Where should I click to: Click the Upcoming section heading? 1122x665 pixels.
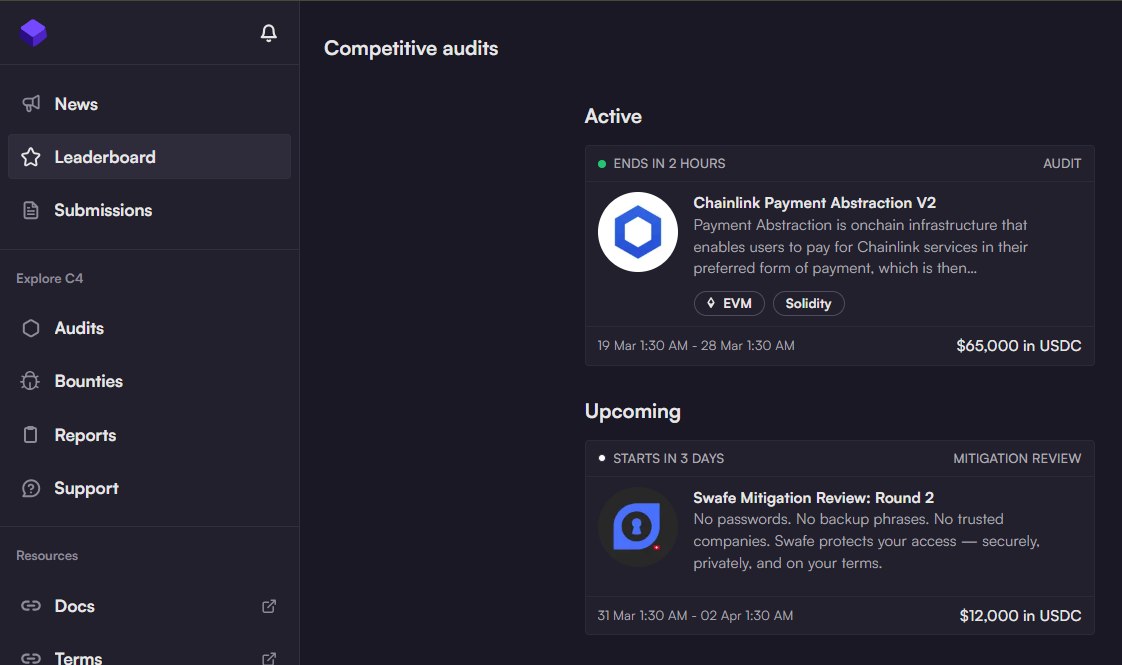click(633, 412)
